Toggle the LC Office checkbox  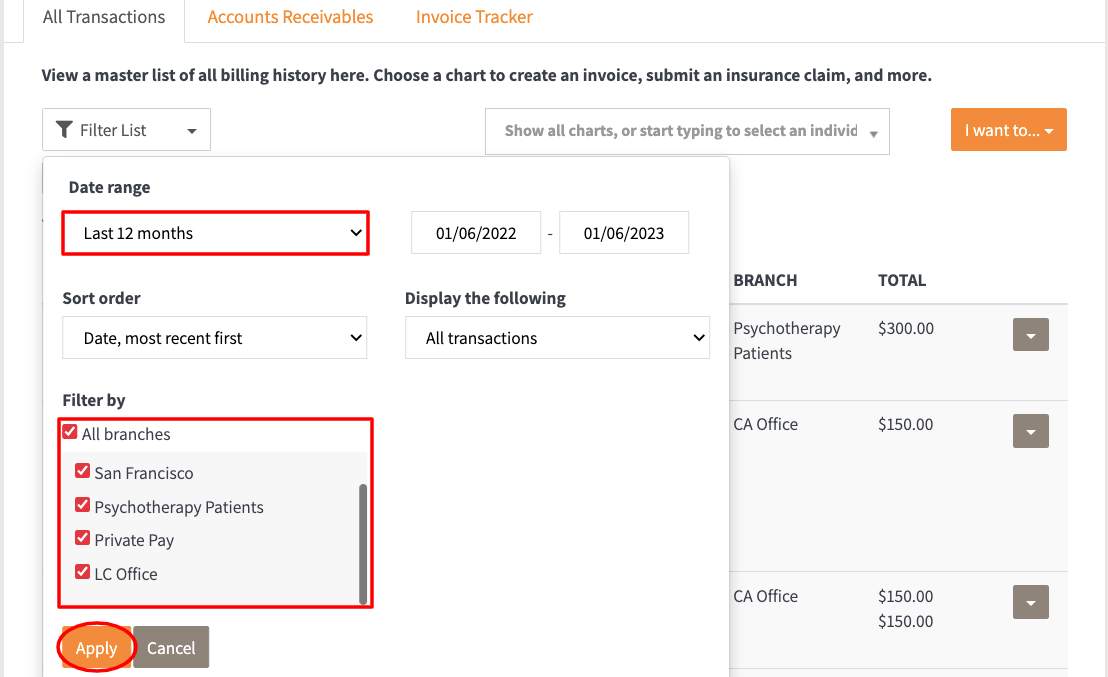point(83,572)
